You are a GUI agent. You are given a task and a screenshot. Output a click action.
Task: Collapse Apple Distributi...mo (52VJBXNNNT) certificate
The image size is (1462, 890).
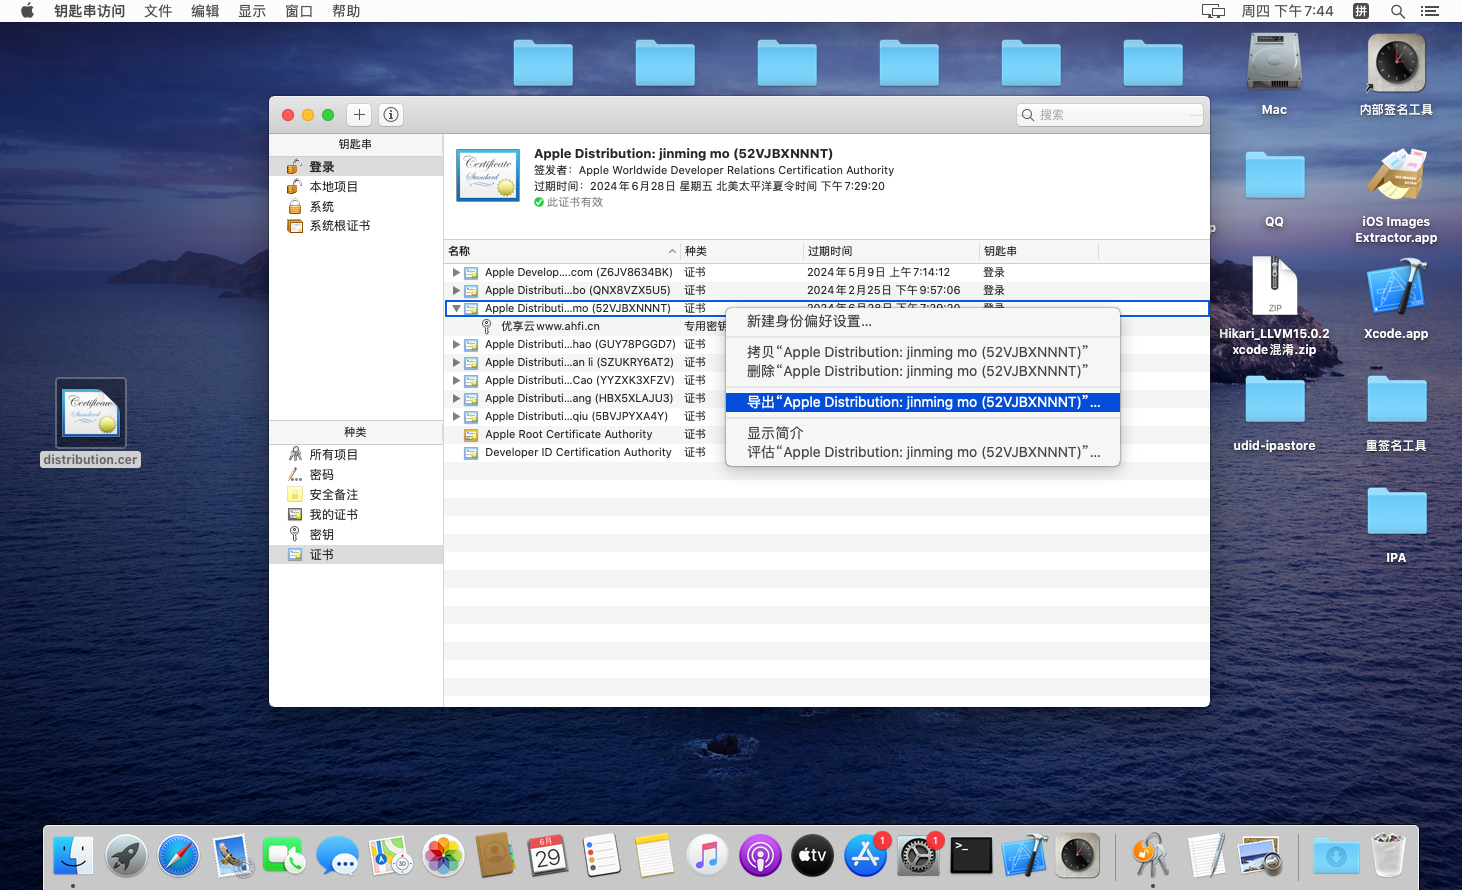tap(456, 308)
